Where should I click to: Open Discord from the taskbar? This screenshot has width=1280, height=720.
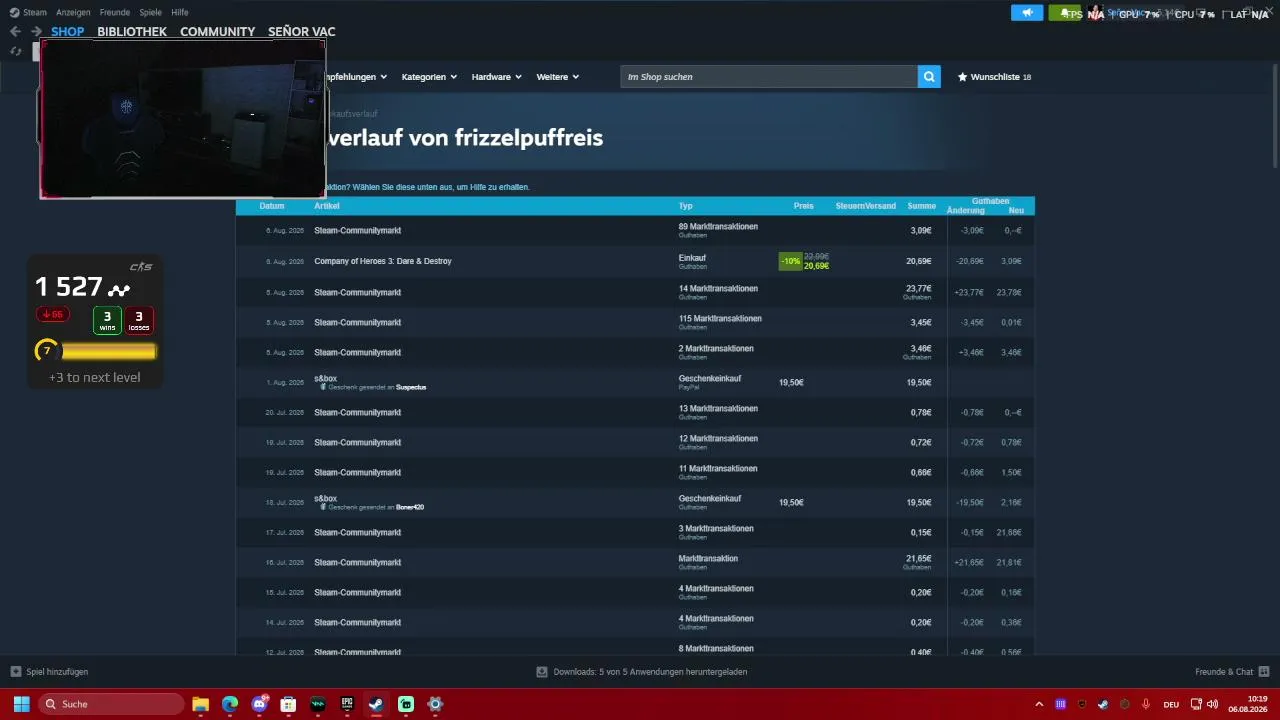point(260,704)
